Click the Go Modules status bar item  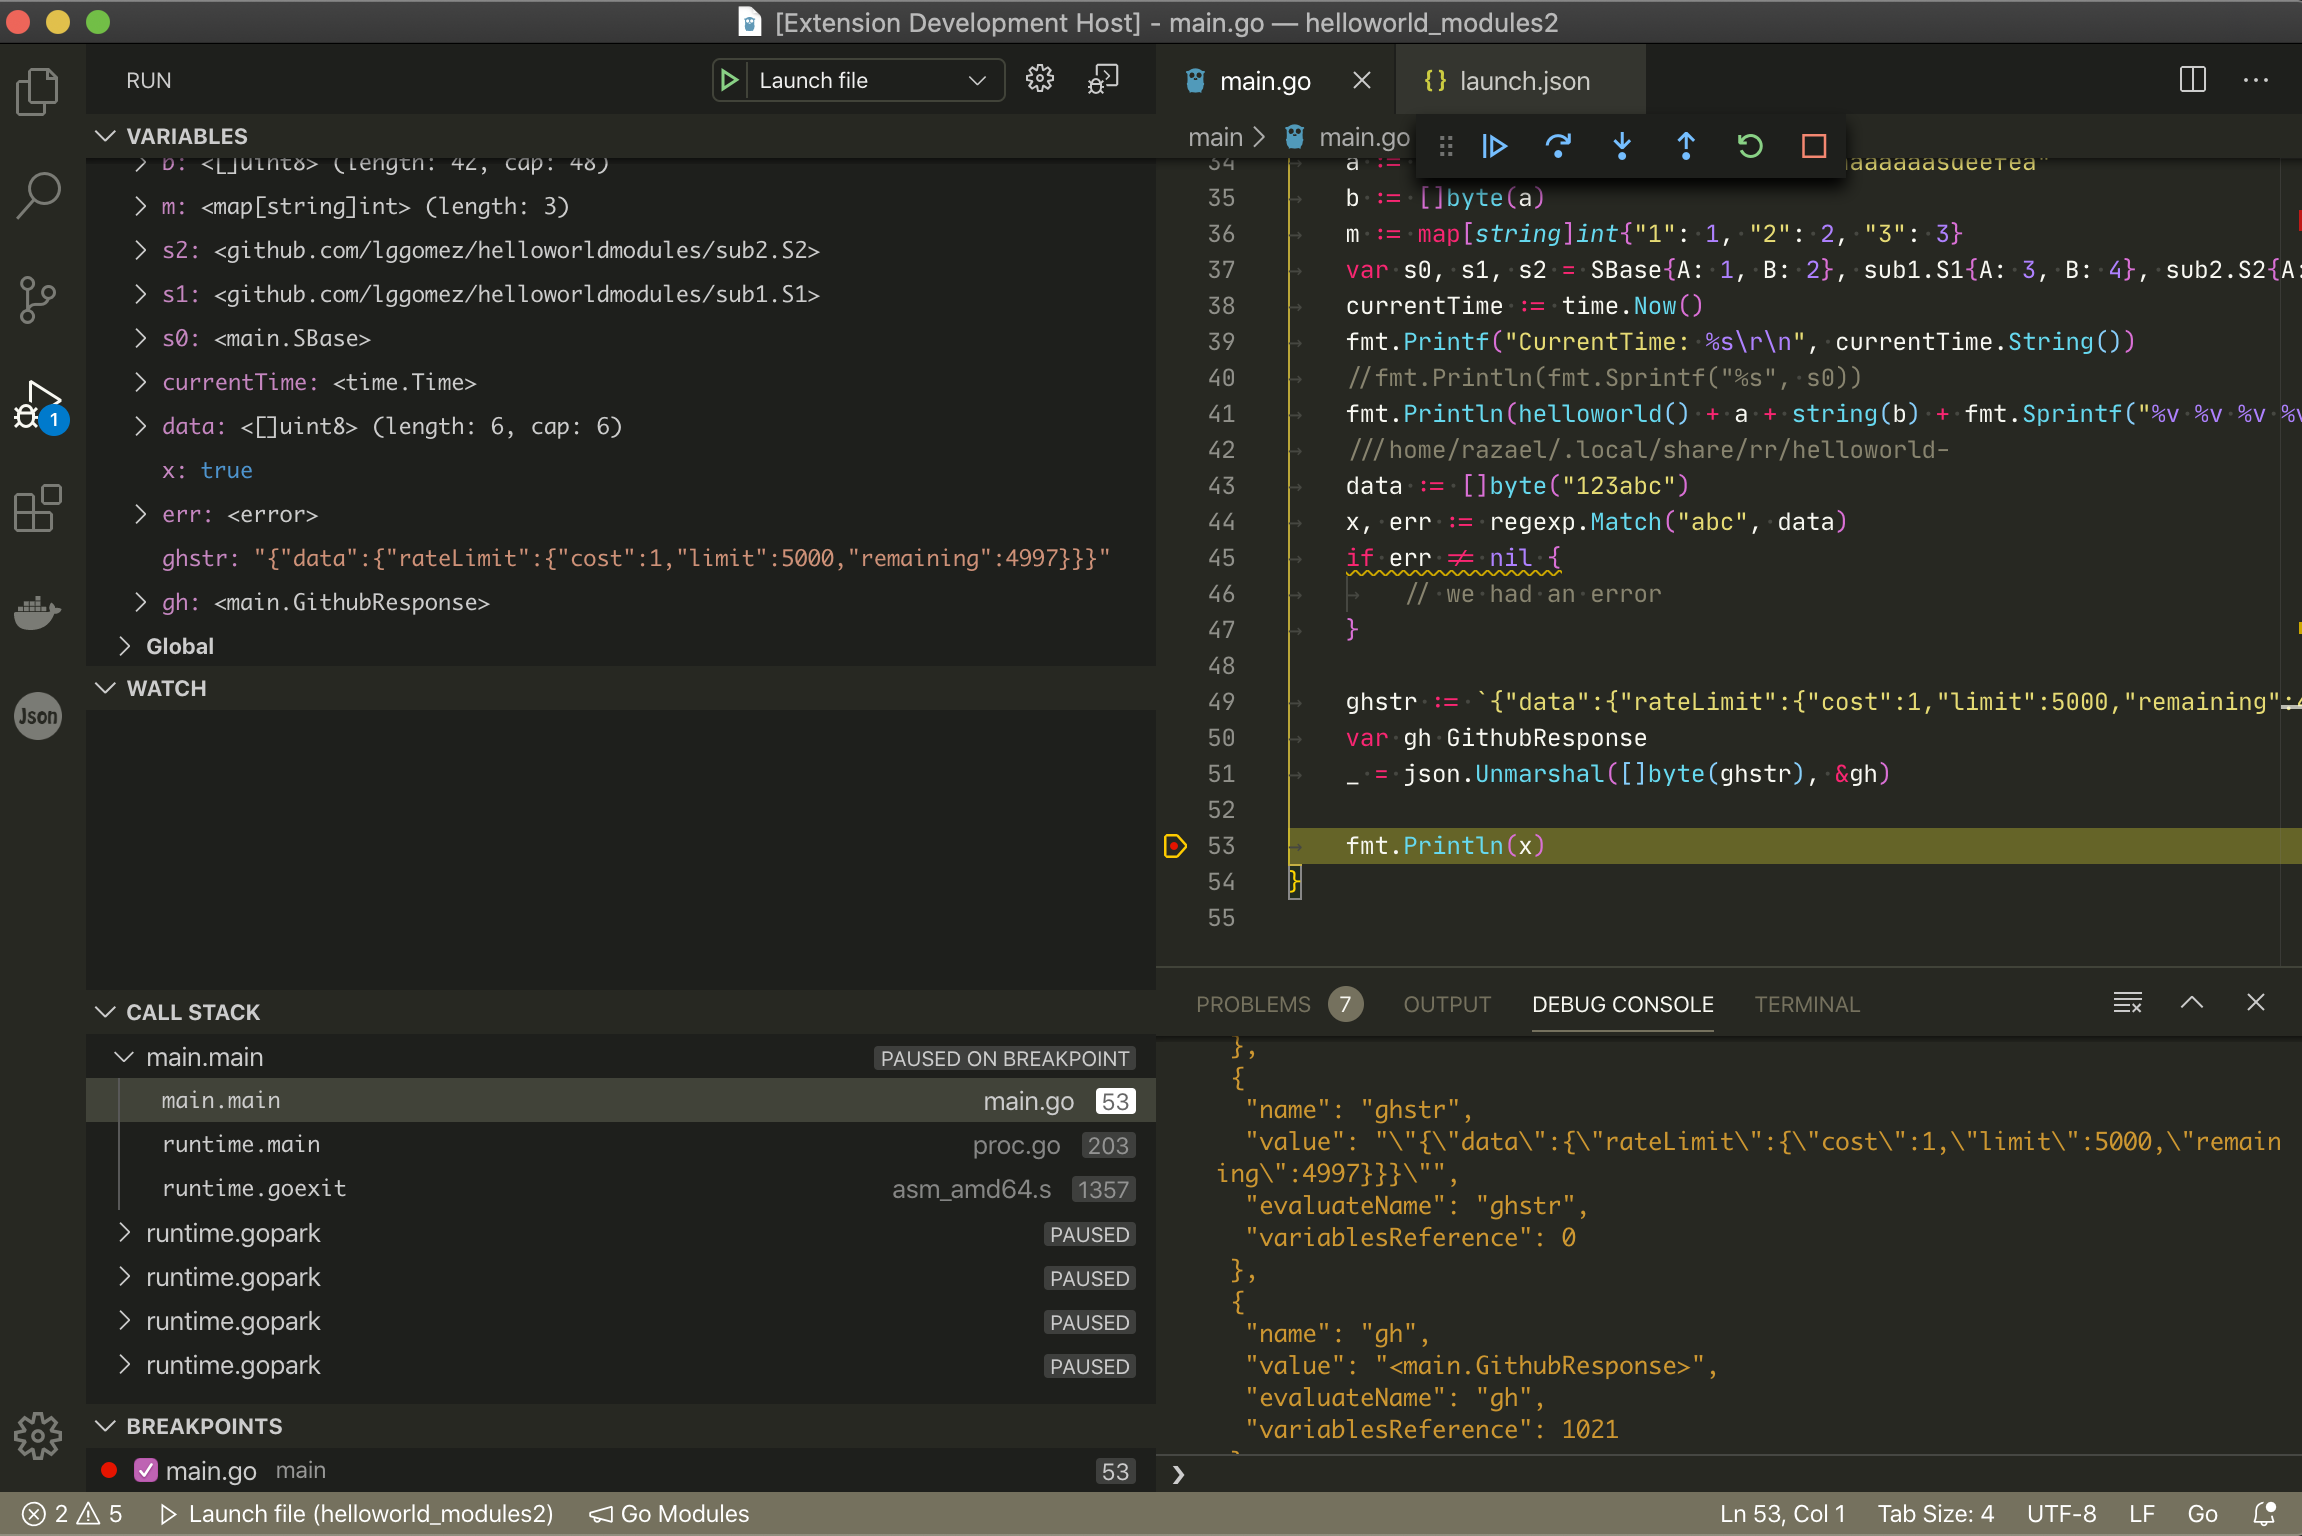668,1513
